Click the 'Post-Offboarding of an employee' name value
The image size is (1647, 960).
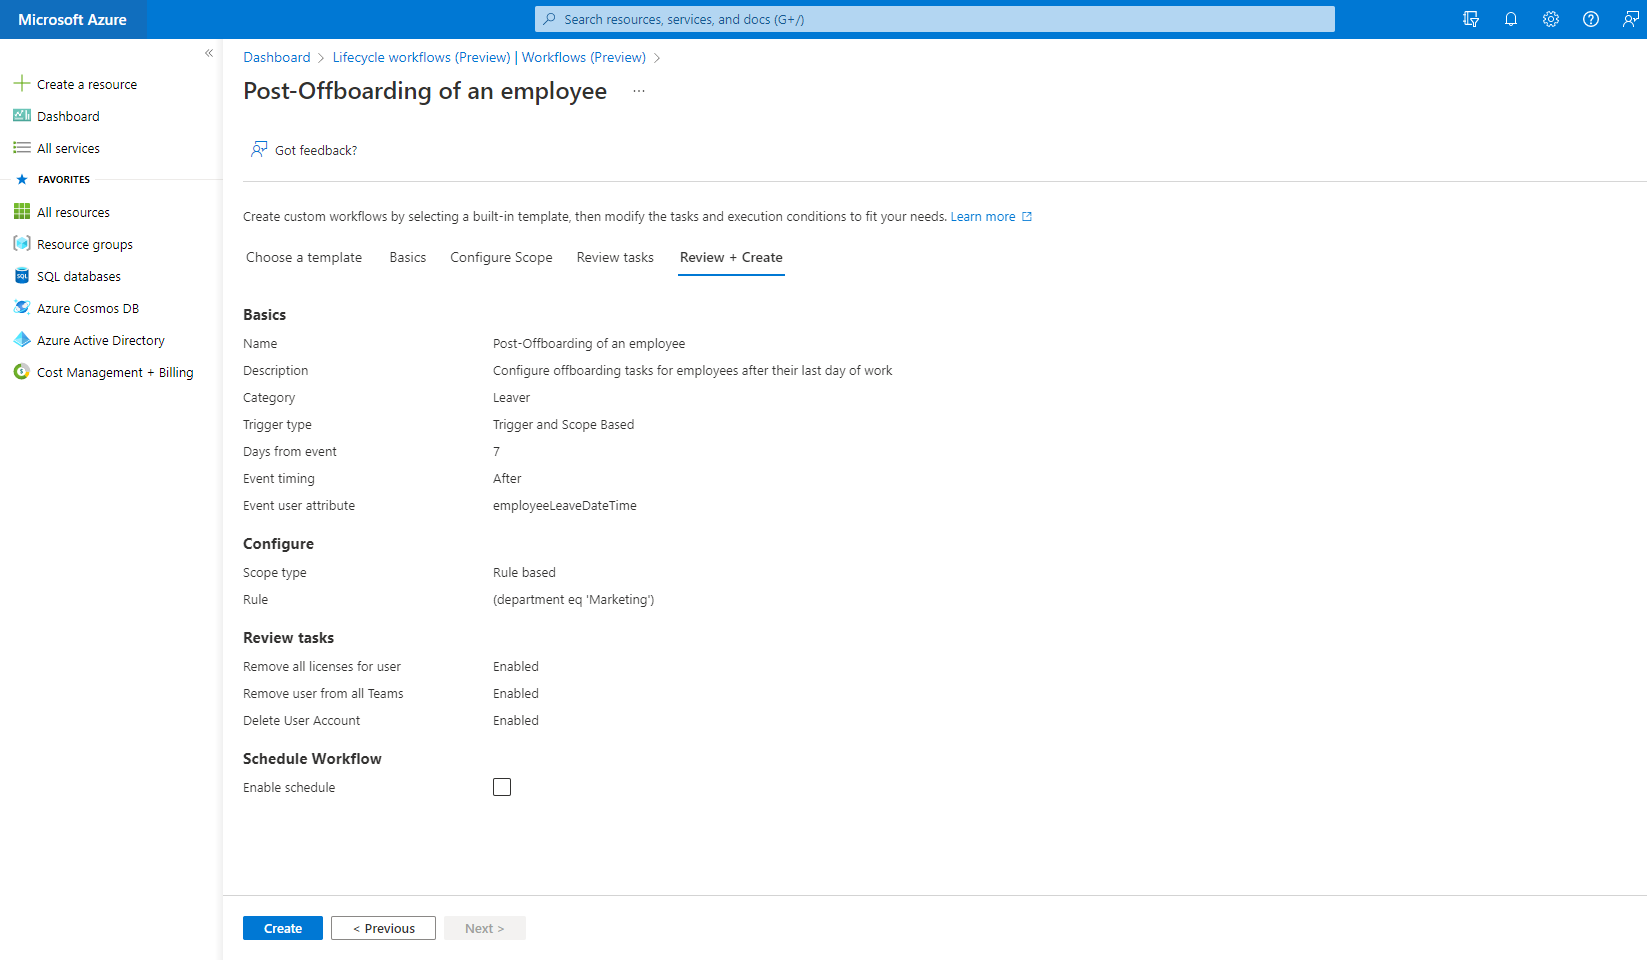pyautogui.click(x=589, y=344)
